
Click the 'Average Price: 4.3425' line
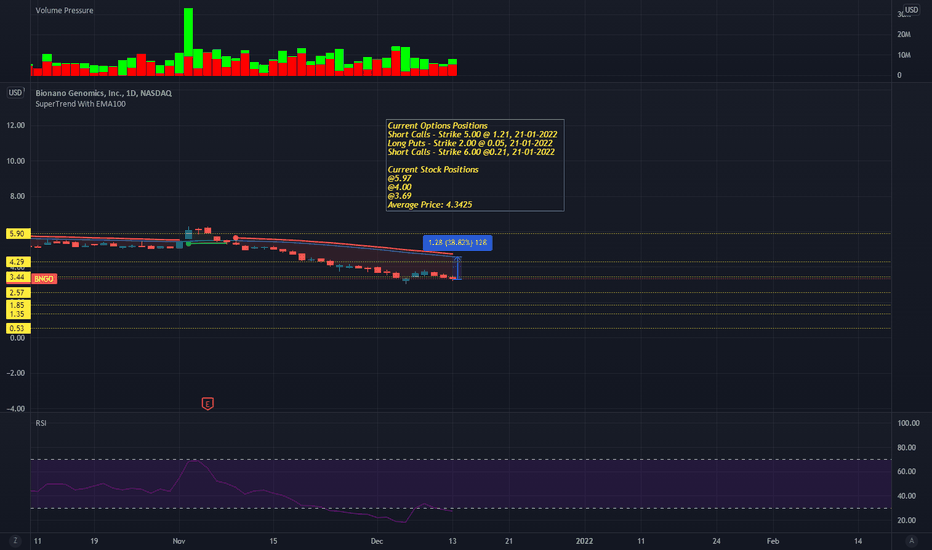pyautogui.click(x=430, y=205)
